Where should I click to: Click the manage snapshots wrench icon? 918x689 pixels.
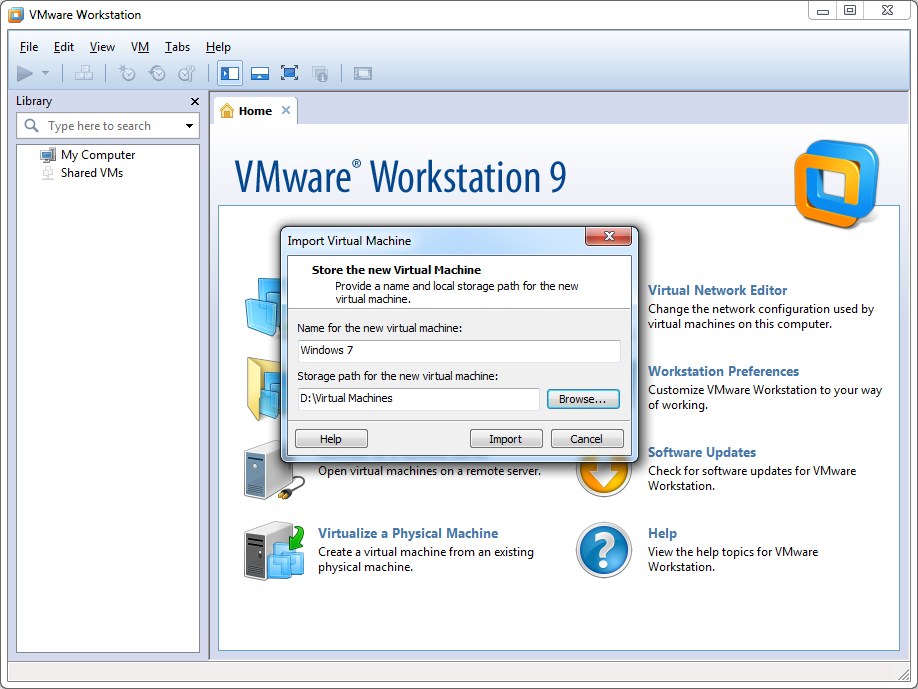point(186,73)
